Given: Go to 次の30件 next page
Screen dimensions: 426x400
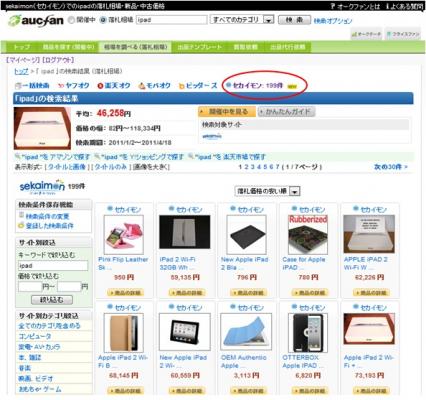Looking at the screenshot, I should 391,167.
